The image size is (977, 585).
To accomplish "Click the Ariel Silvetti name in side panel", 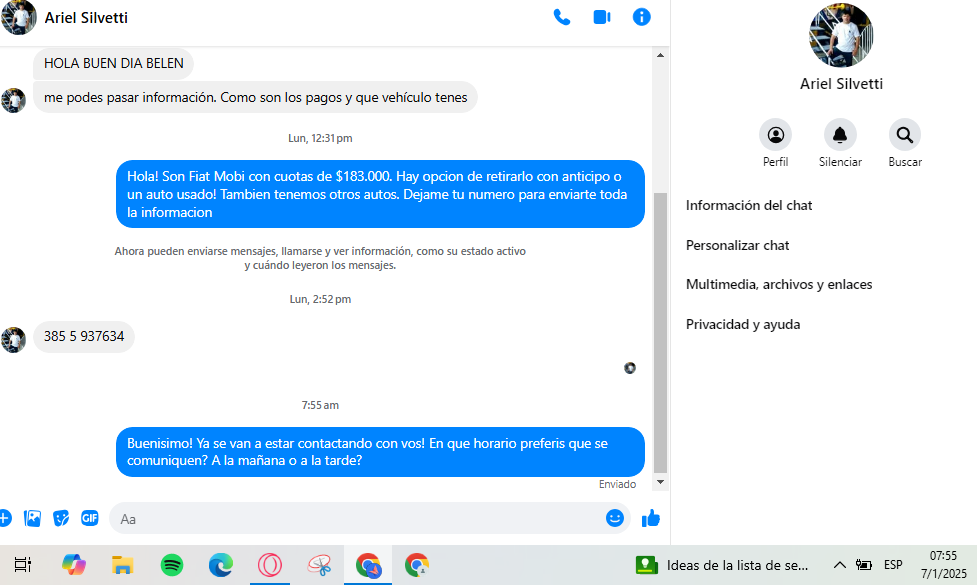I will coord(841,83).
